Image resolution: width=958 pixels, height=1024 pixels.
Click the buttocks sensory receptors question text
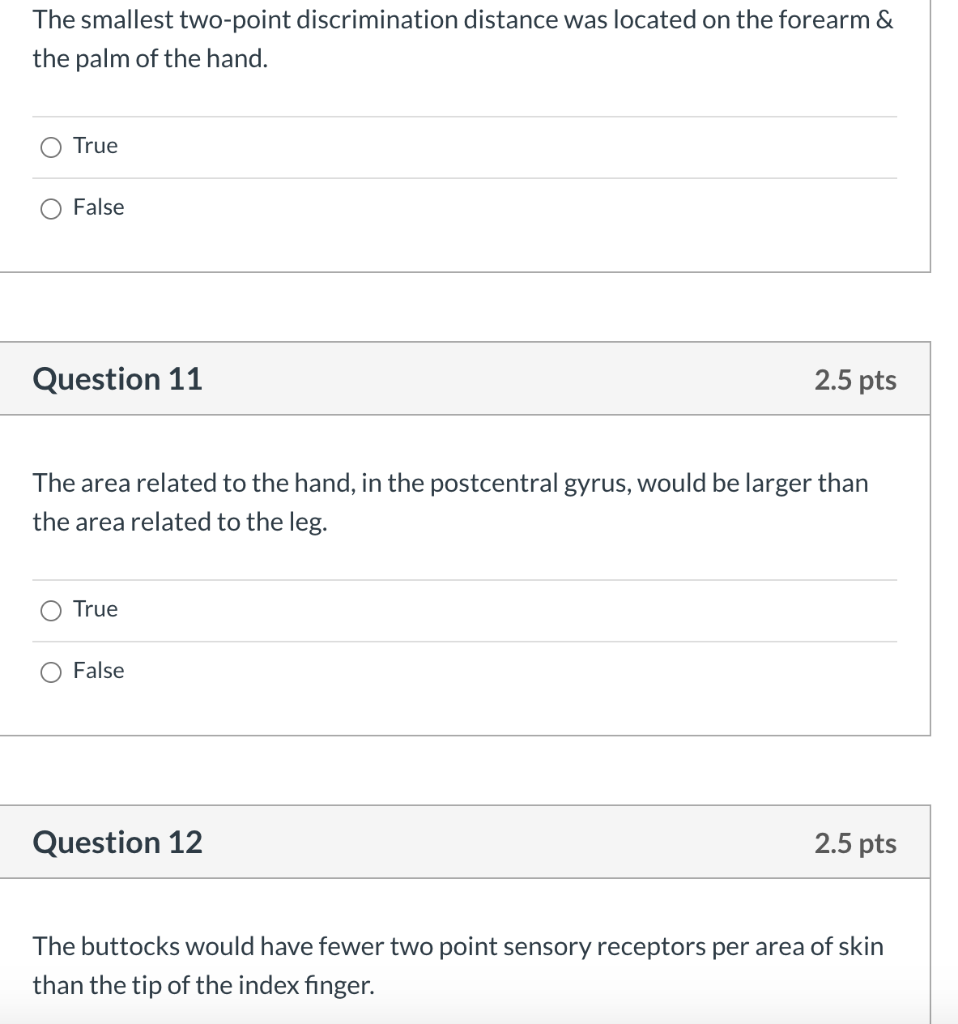click(457, 965)
